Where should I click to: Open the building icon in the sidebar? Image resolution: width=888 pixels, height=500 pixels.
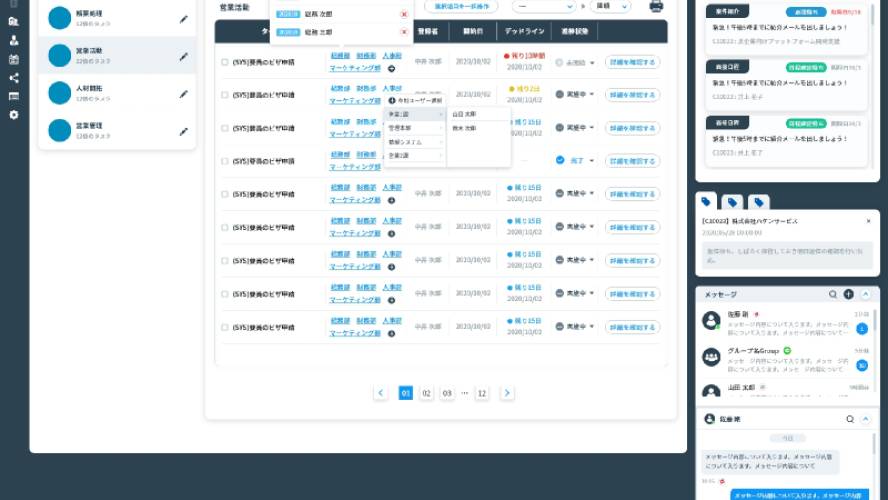[14, 22]
